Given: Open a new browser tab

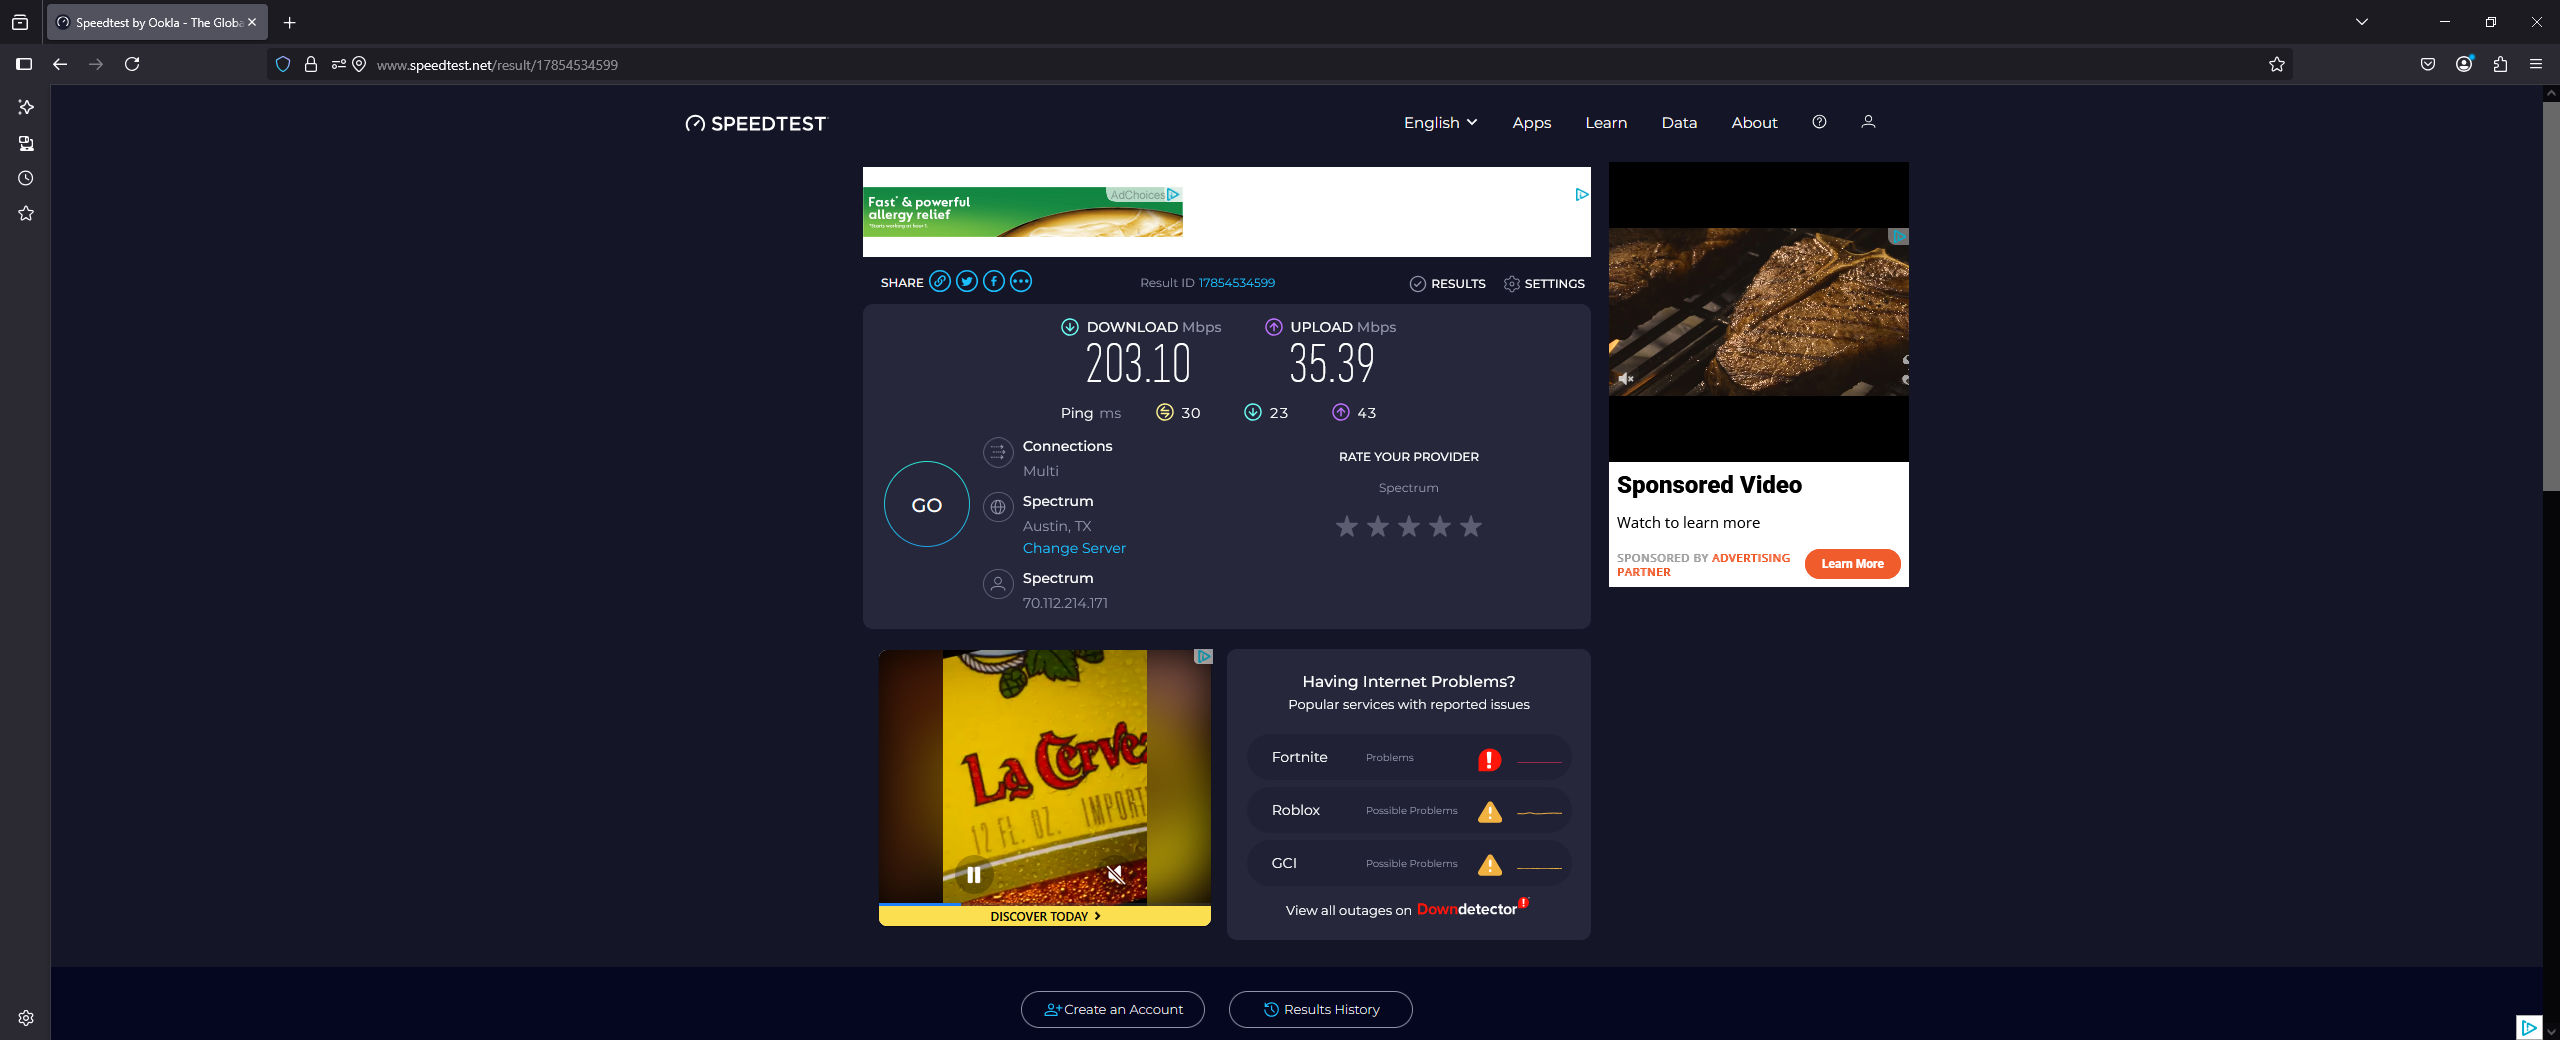Looking at the screenshot, I should point(289,22).
